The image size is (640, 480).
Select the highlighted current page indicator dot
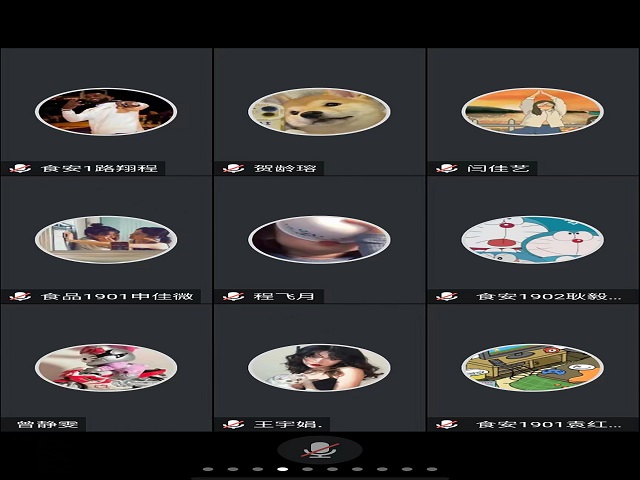point(282,468)
